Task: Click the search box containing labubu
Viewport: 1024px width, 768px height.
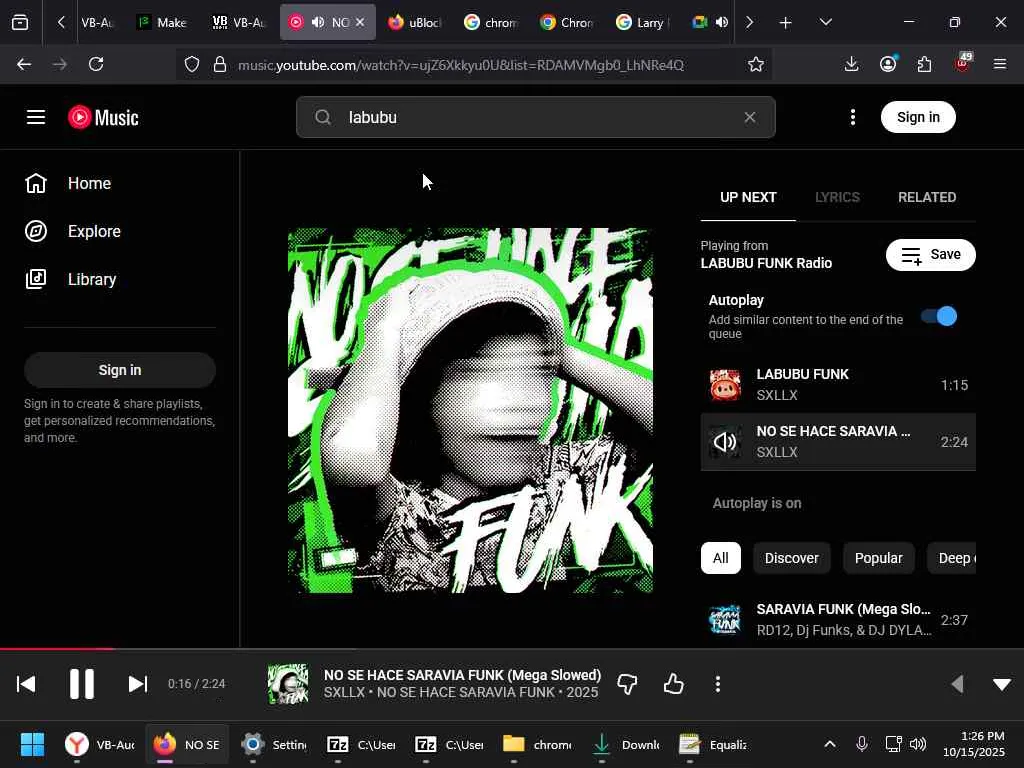Action: (x=536, y=118)
